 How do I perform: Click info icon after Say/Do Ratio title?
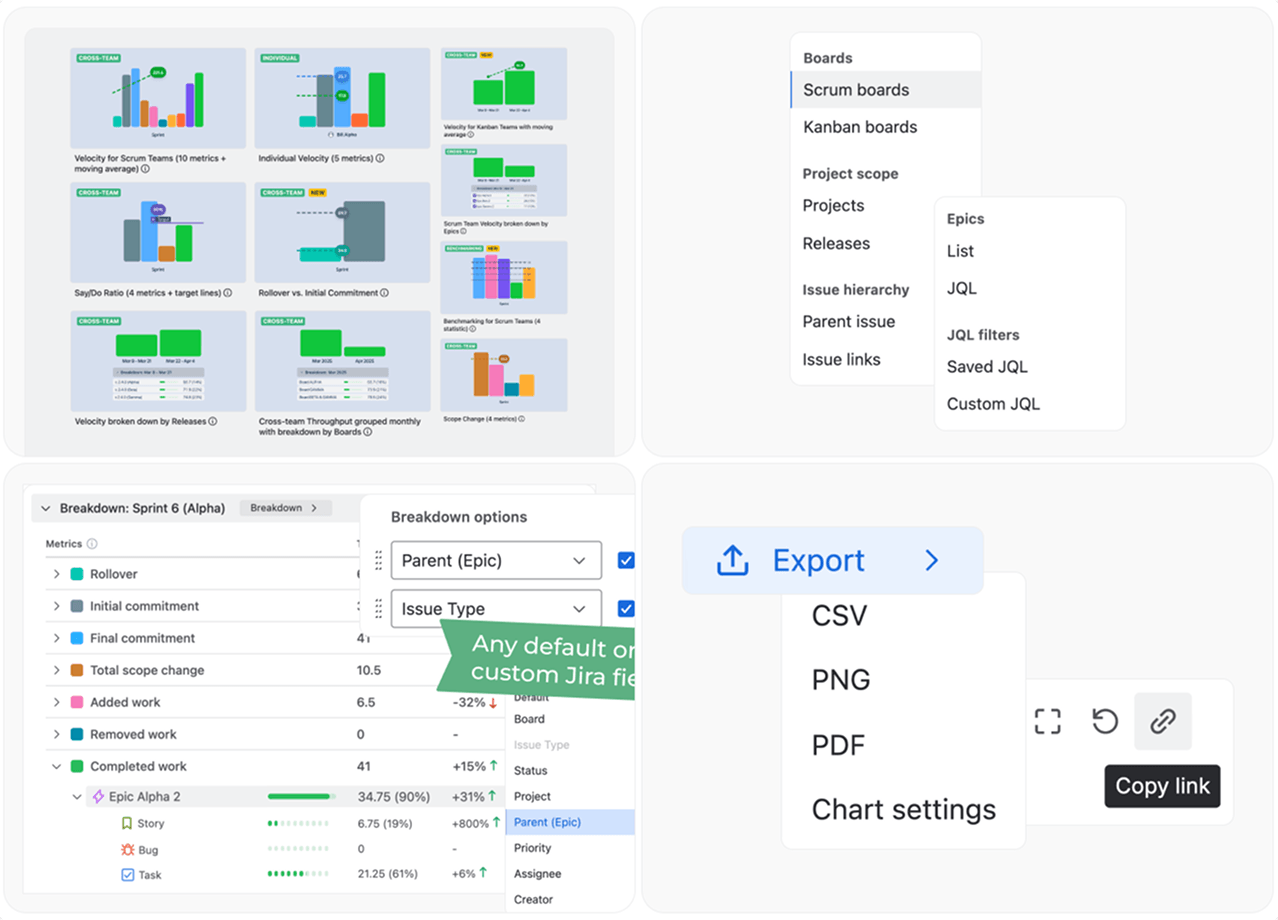coord(228,293)
